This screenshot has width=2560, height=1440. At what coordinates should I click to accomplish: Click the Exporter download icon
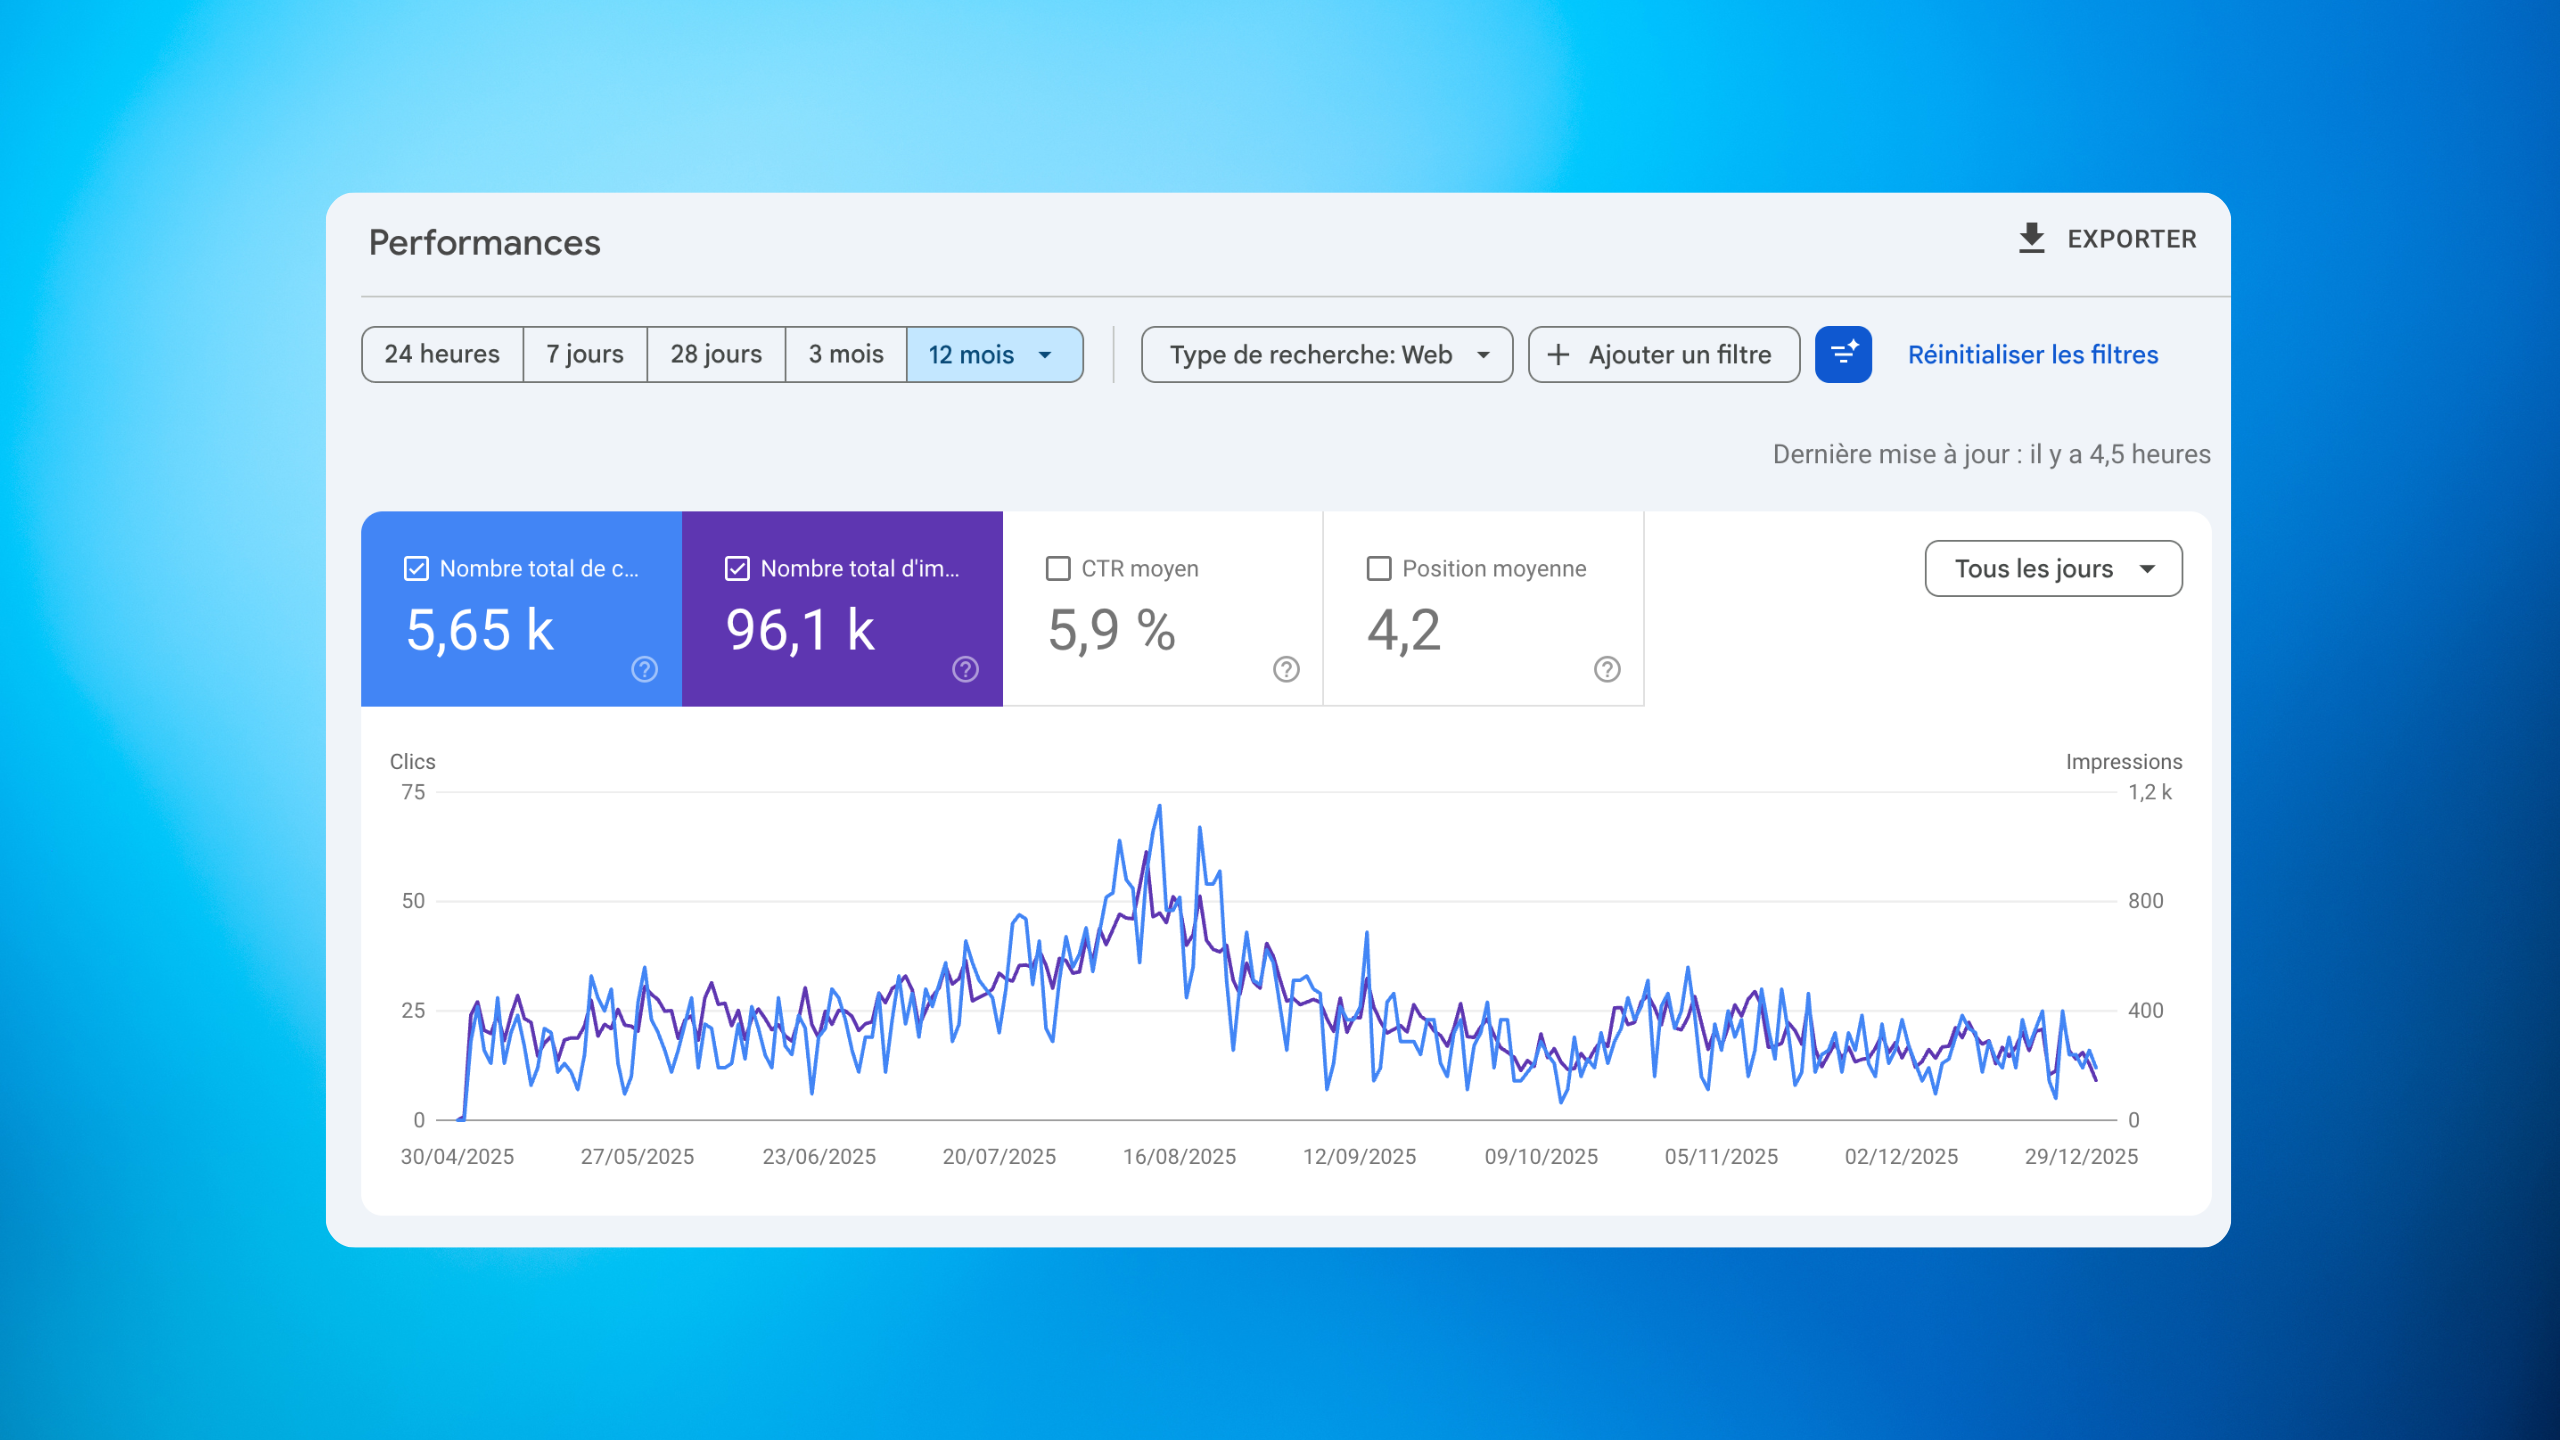coord(2032,238)
